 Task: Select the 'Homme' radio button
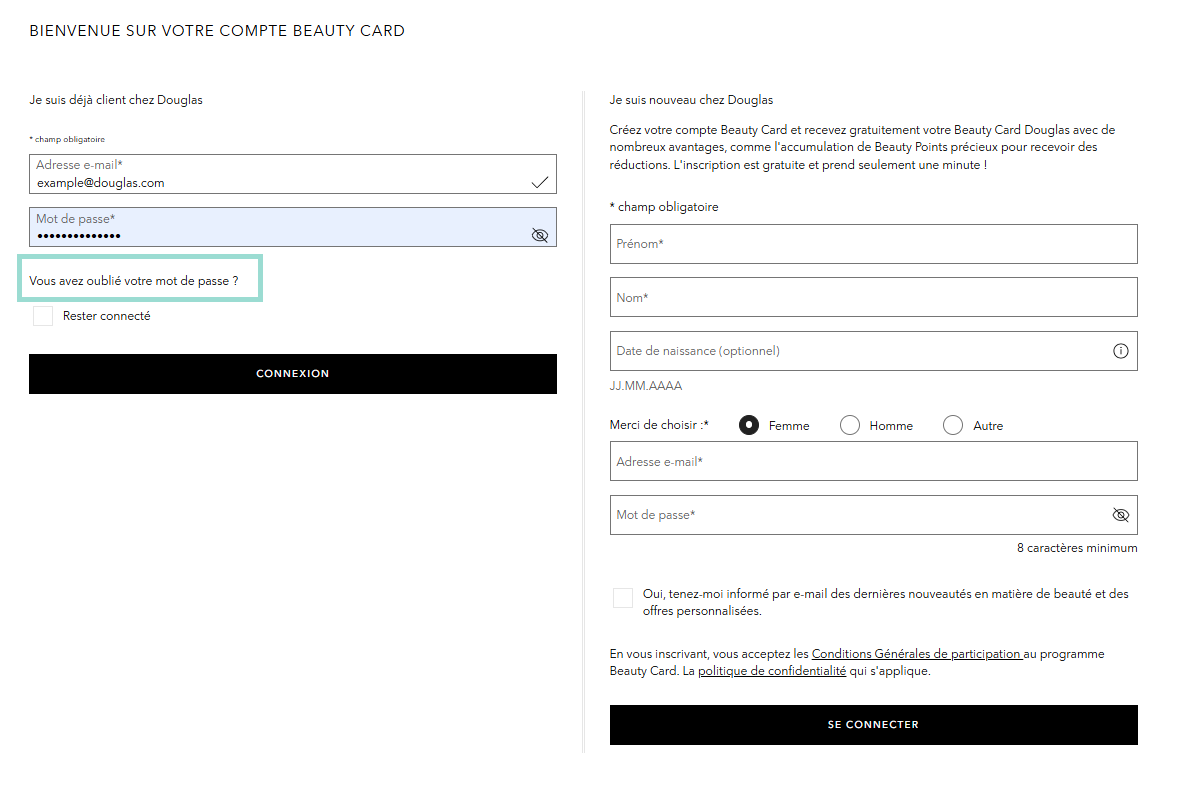point(849,424)
